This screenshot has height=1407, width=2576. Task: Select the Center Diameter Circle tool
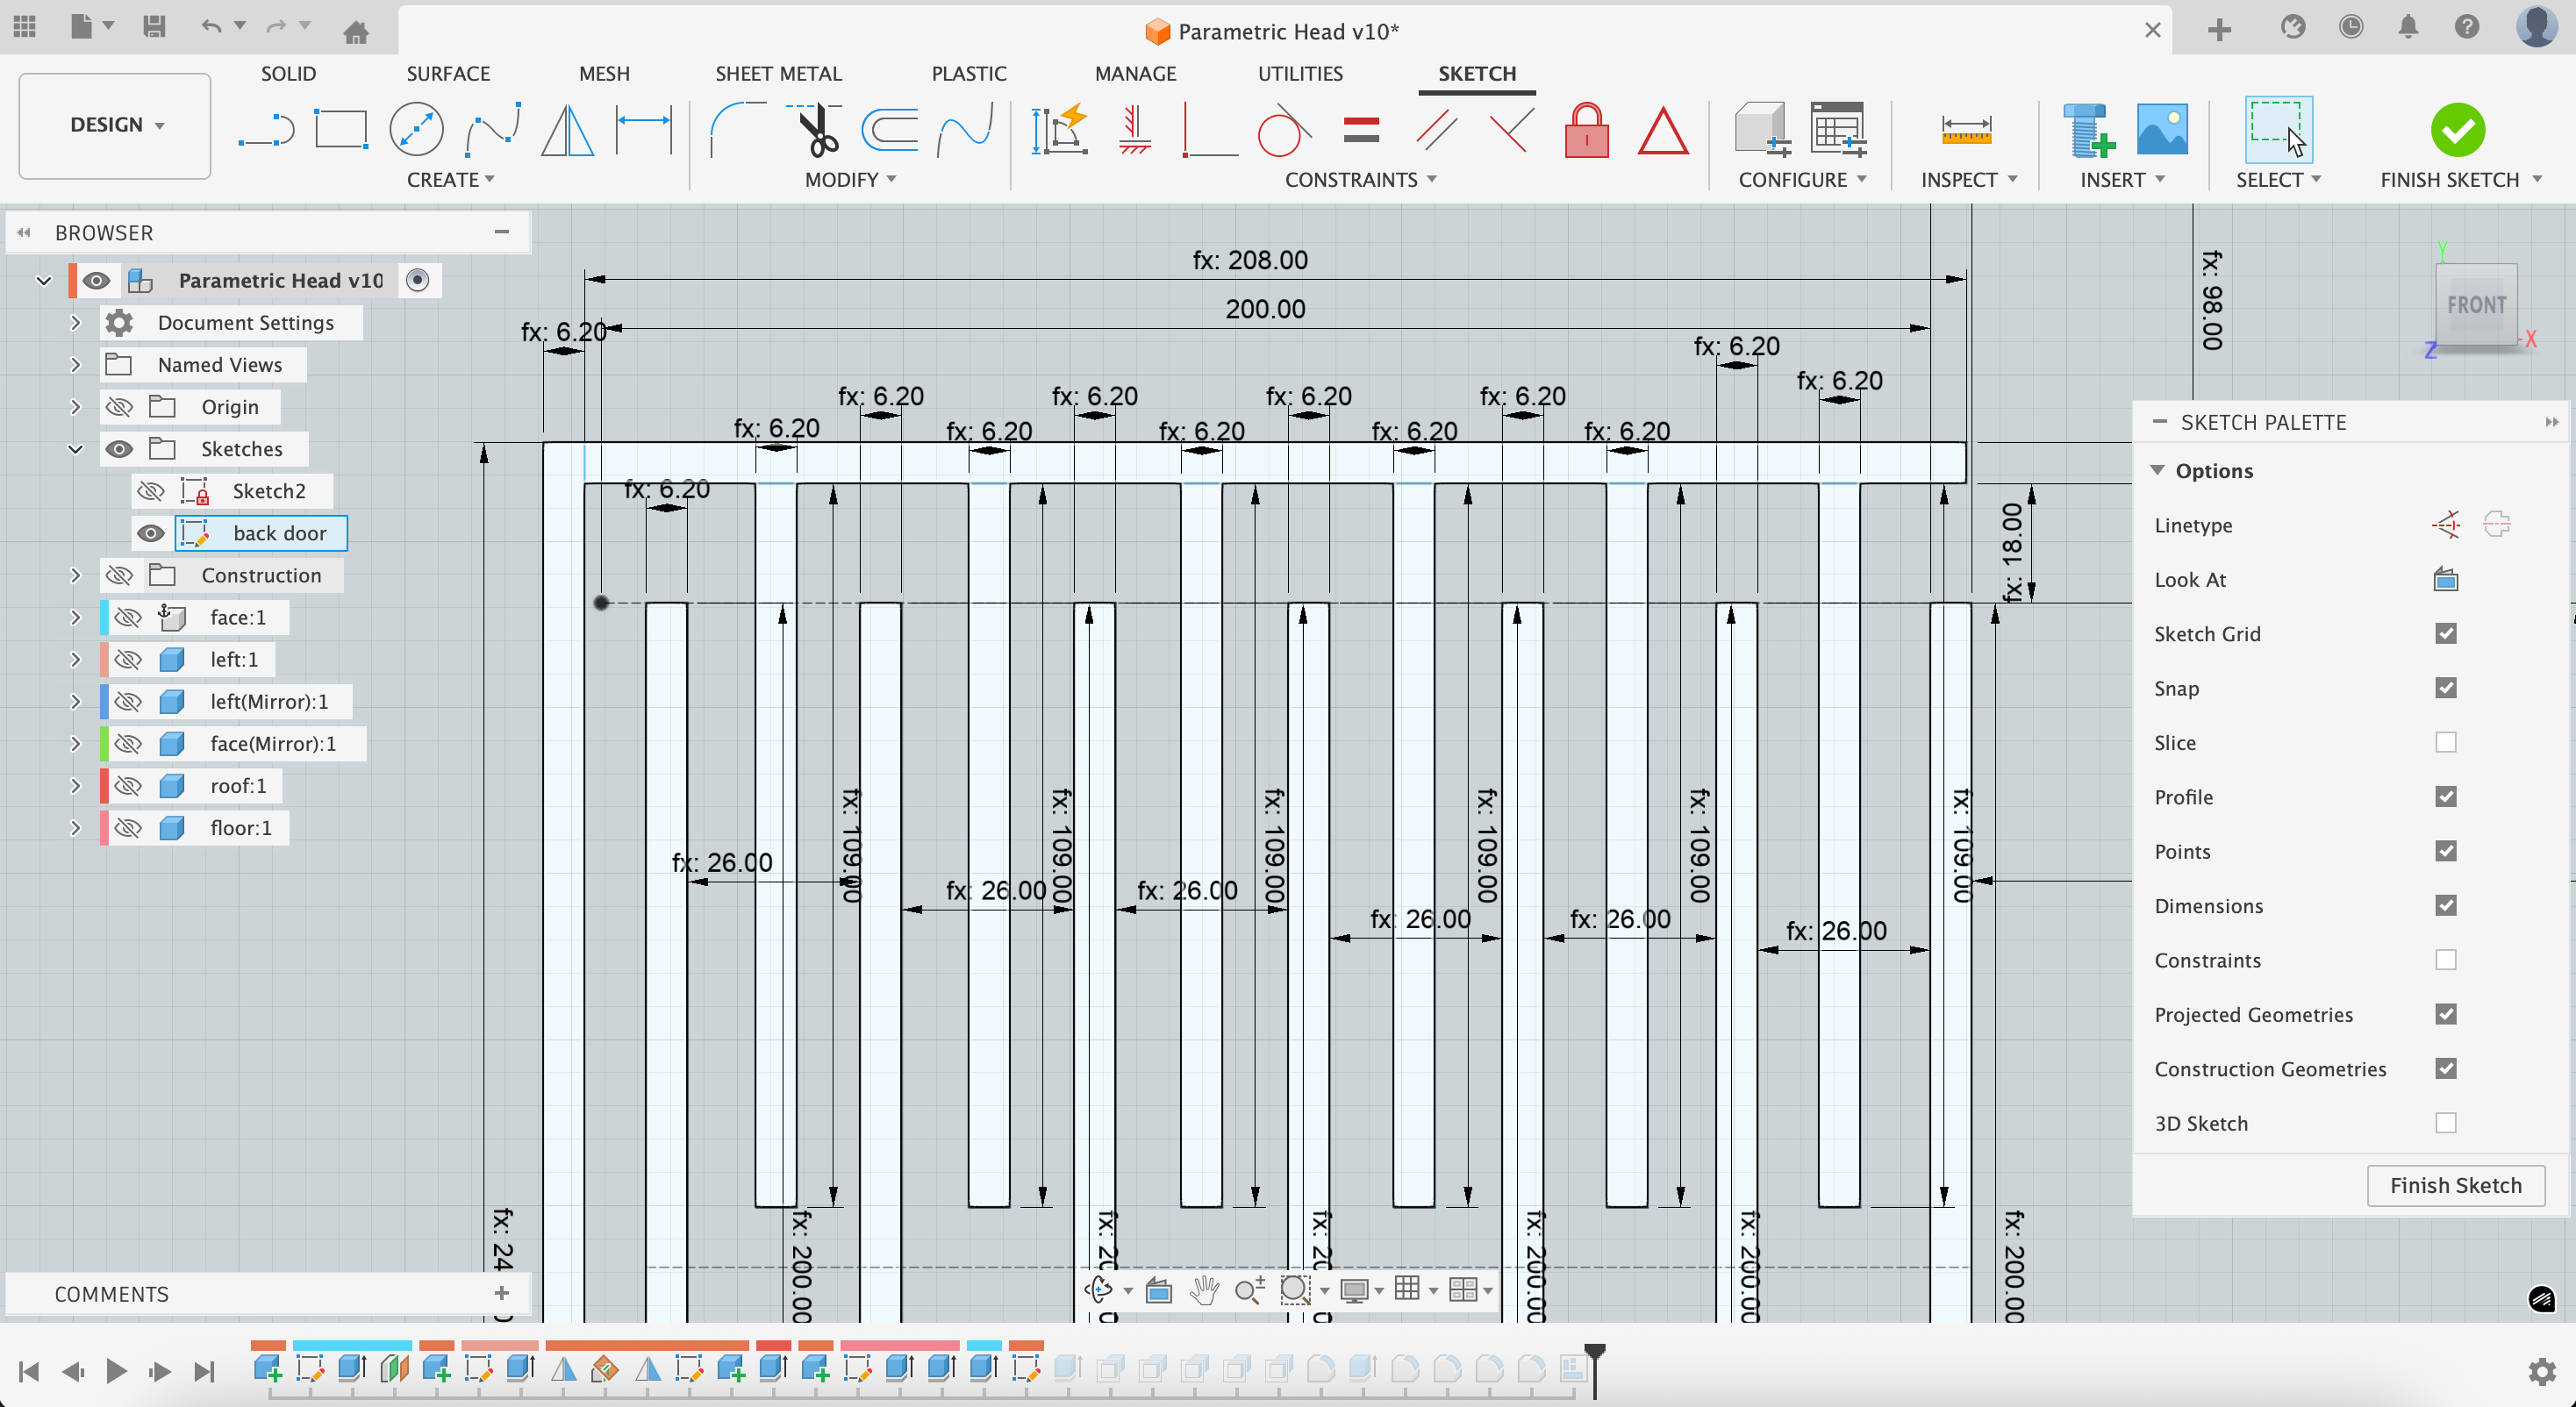(x=416, y=130)
